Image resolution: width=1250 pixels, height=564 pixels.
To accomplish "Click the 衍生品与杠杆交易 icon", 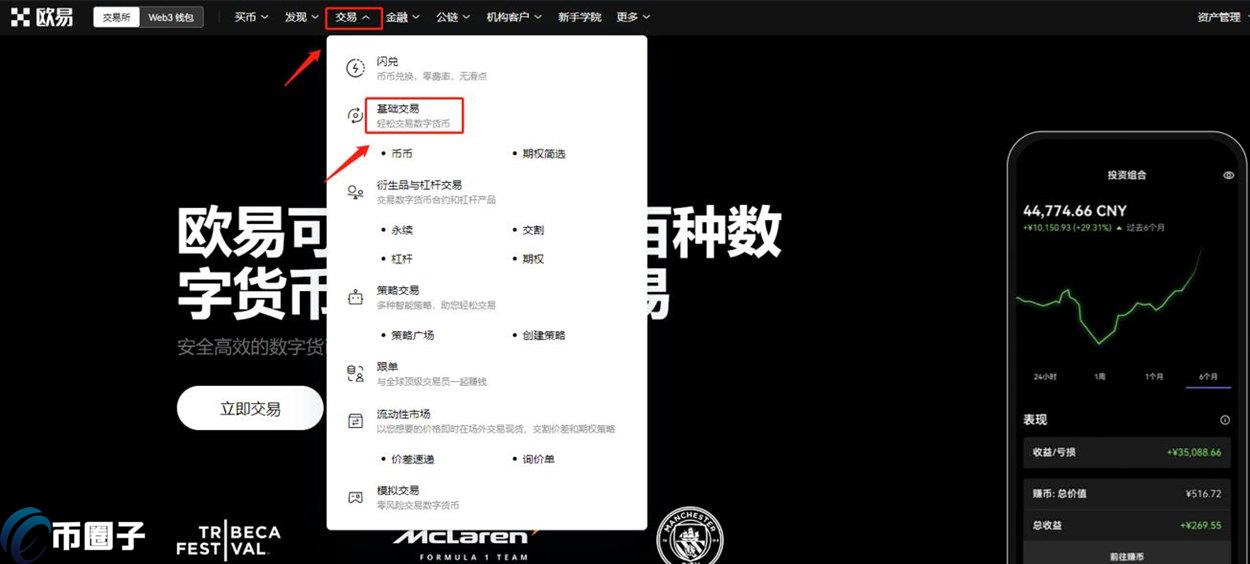I will (355, 192).
